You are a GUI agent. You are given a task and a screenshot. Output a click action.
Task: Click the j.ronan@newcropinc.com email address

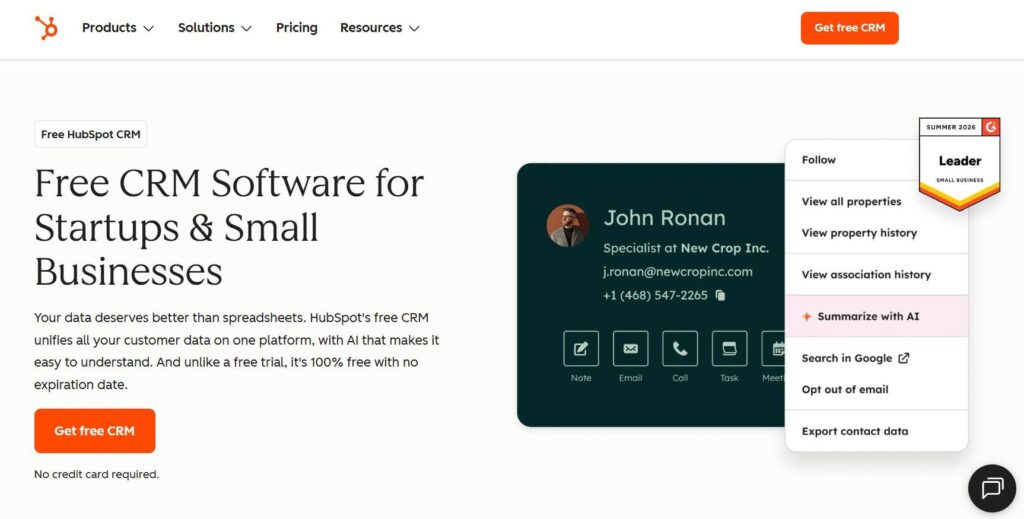pyautogui.click(x=678, y=272)
